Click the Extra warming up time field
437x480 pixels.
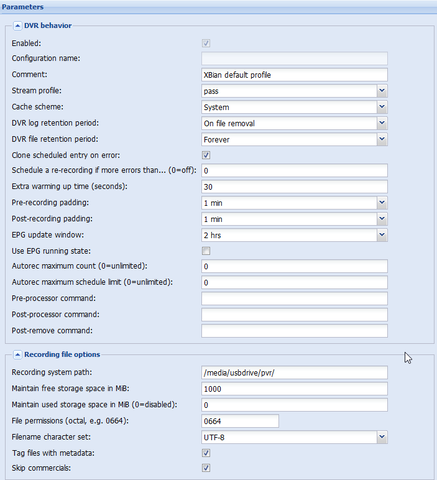click(x=294, y=187)
